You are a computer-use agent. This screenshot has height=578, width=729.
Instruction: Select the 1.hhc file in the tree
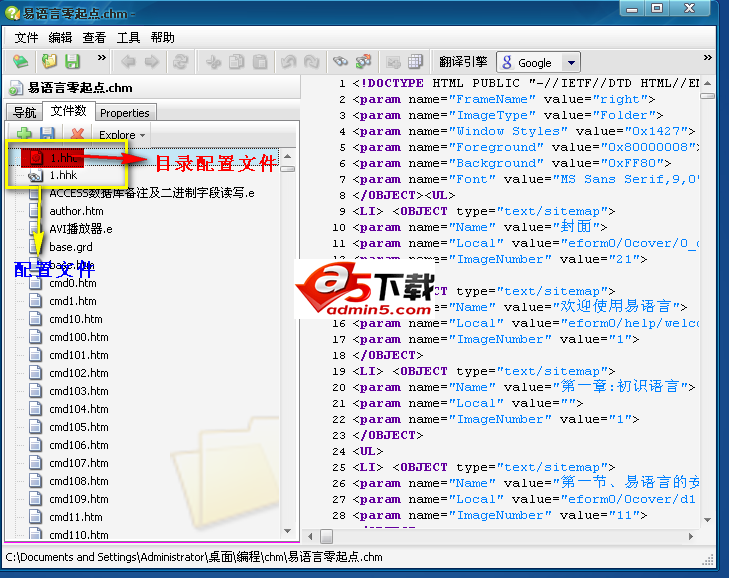point(63,158)
